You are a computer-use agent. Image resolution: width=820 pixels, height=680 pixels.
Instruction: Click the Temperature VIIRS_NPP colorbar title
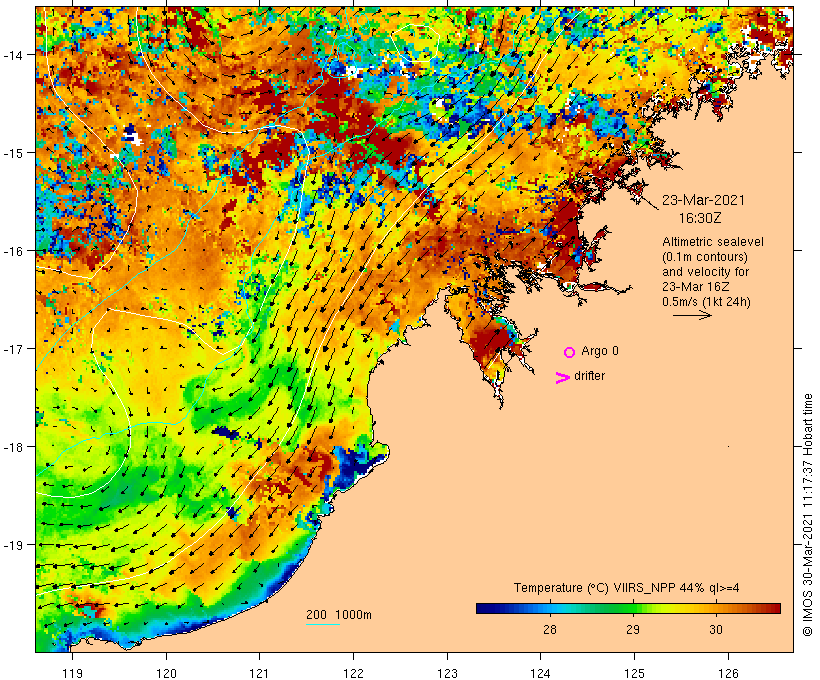pyautogui.click(x=627, y=587)
